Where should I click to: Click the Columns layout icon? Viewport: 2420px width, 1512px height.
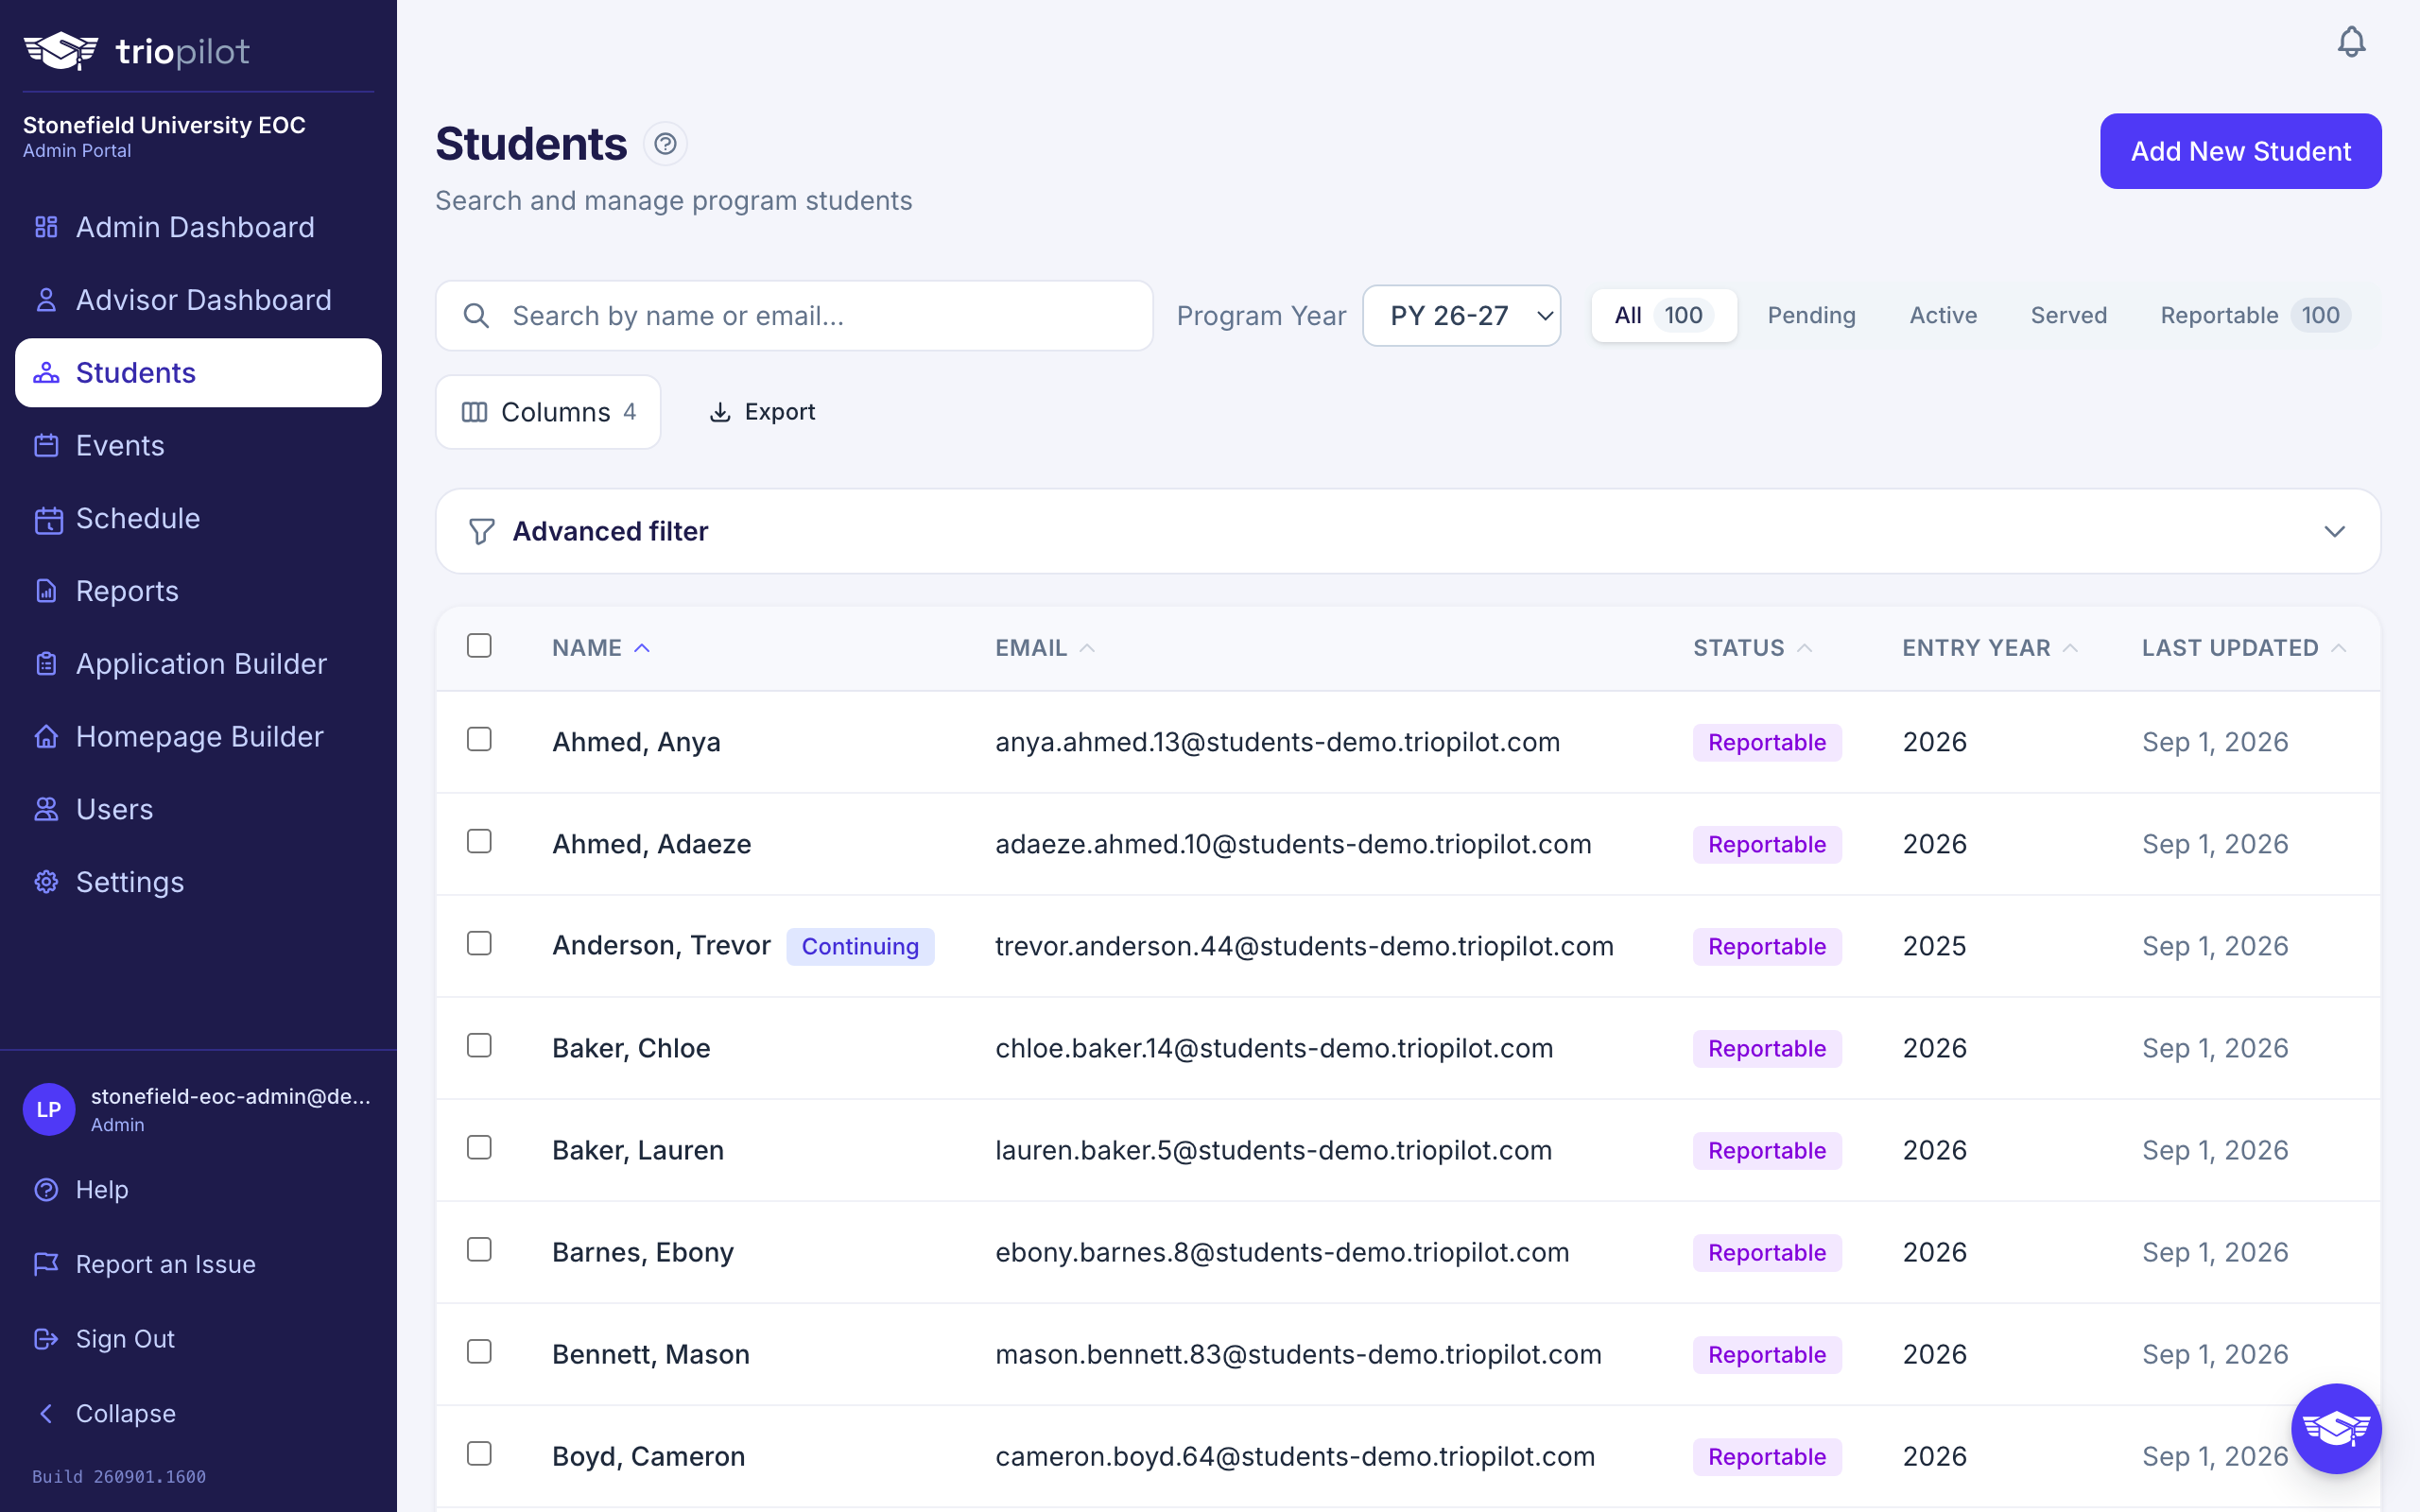click(474, 412)
